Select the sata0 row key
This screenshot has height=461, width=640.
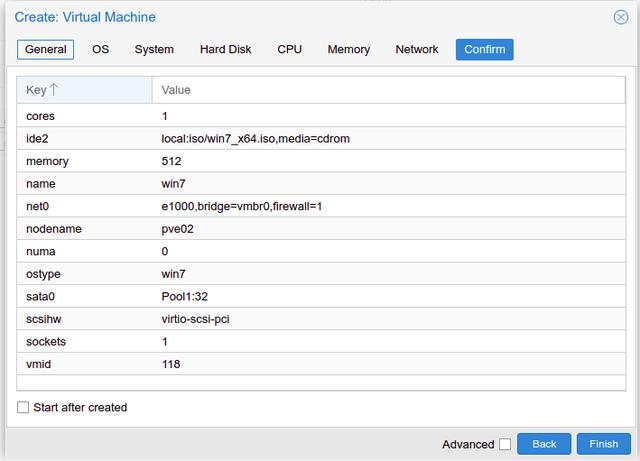pos(40,296)
